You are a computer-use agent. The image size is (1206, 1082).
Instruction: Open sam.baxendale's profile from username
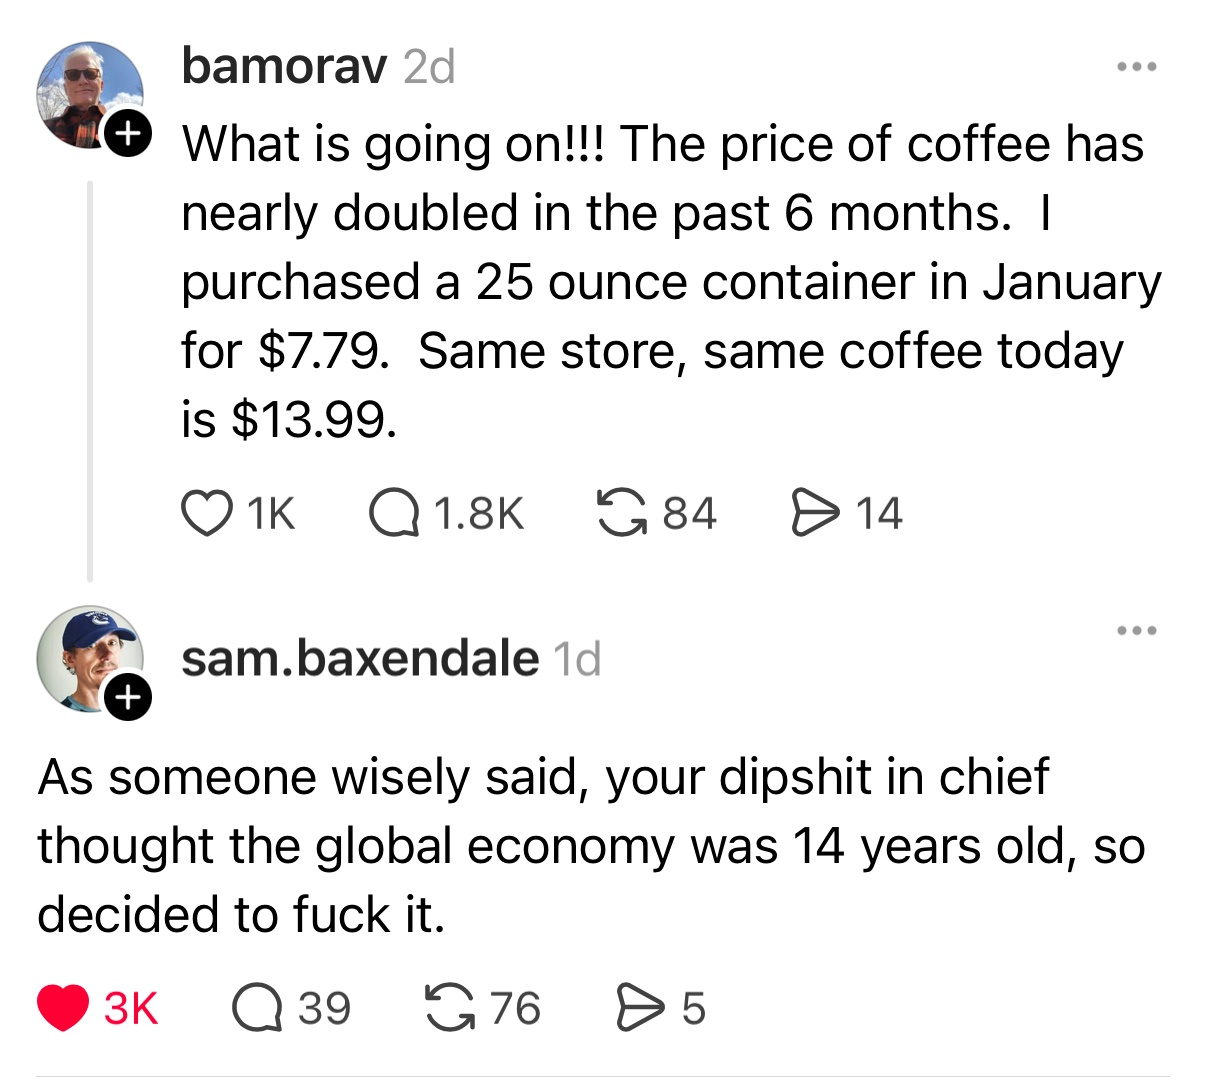tap(360, 658)
